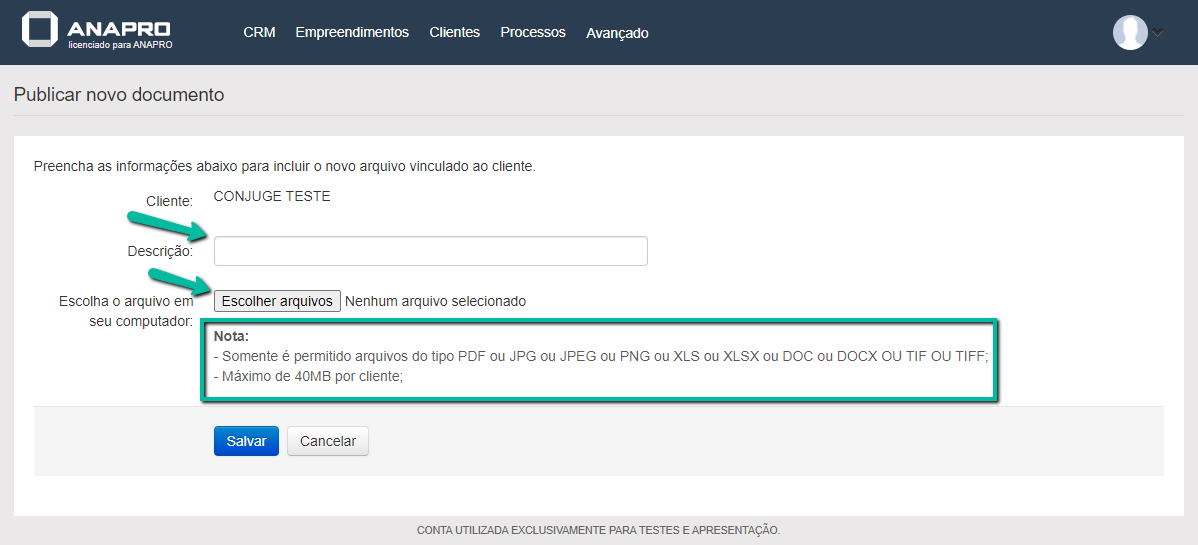Click the Descrição field label

pos(160,251)
